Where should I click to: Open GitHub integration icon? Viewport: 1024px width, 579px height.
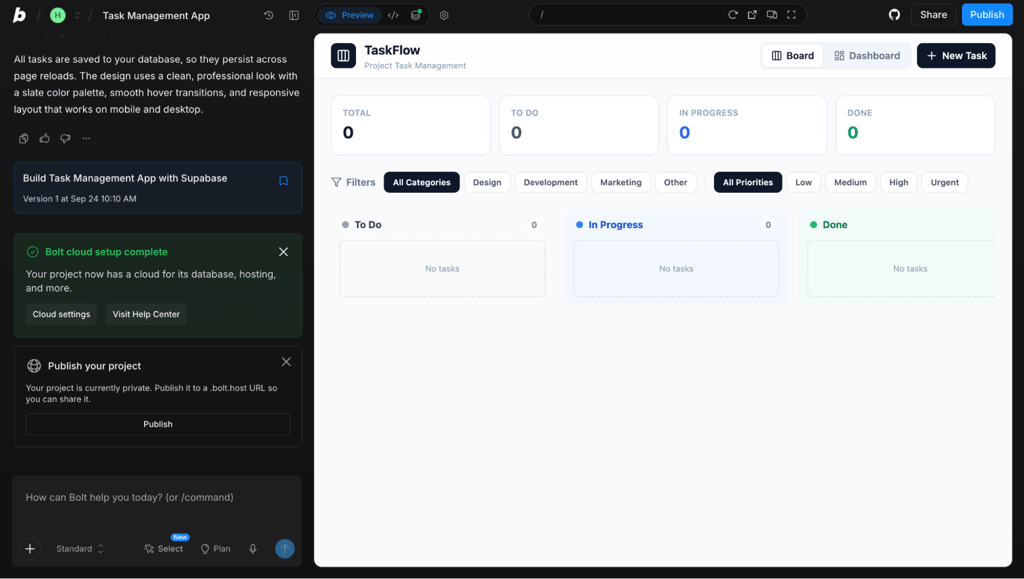(894, 15)
